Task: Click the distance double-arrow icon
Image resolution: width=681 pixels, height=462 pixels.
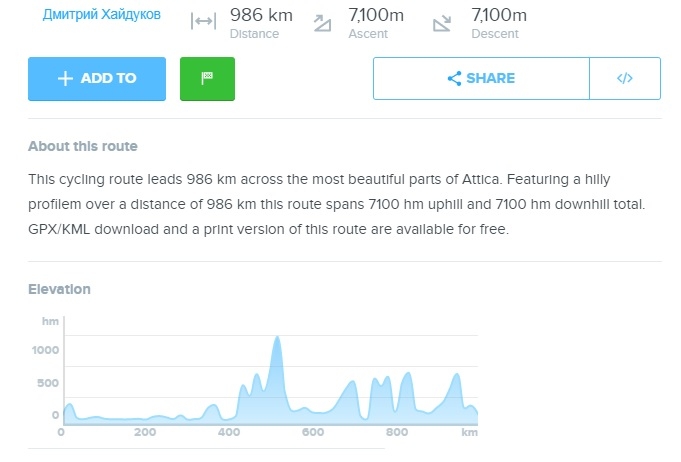Action: (203, 23)
